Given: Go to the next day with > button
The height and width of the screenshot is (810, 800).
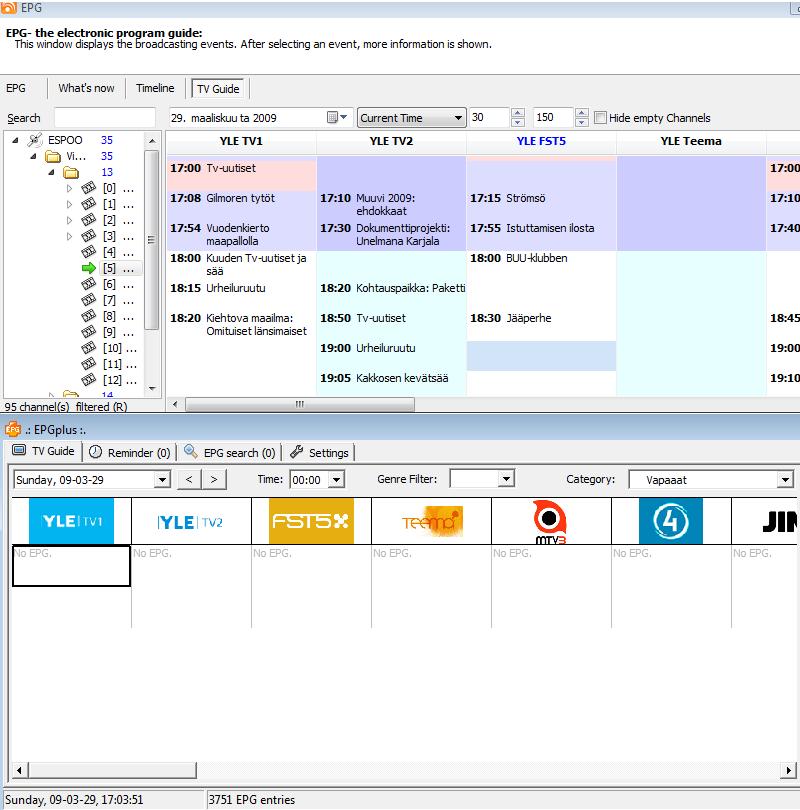Looking at the screenshot, I should coord(214,480).
